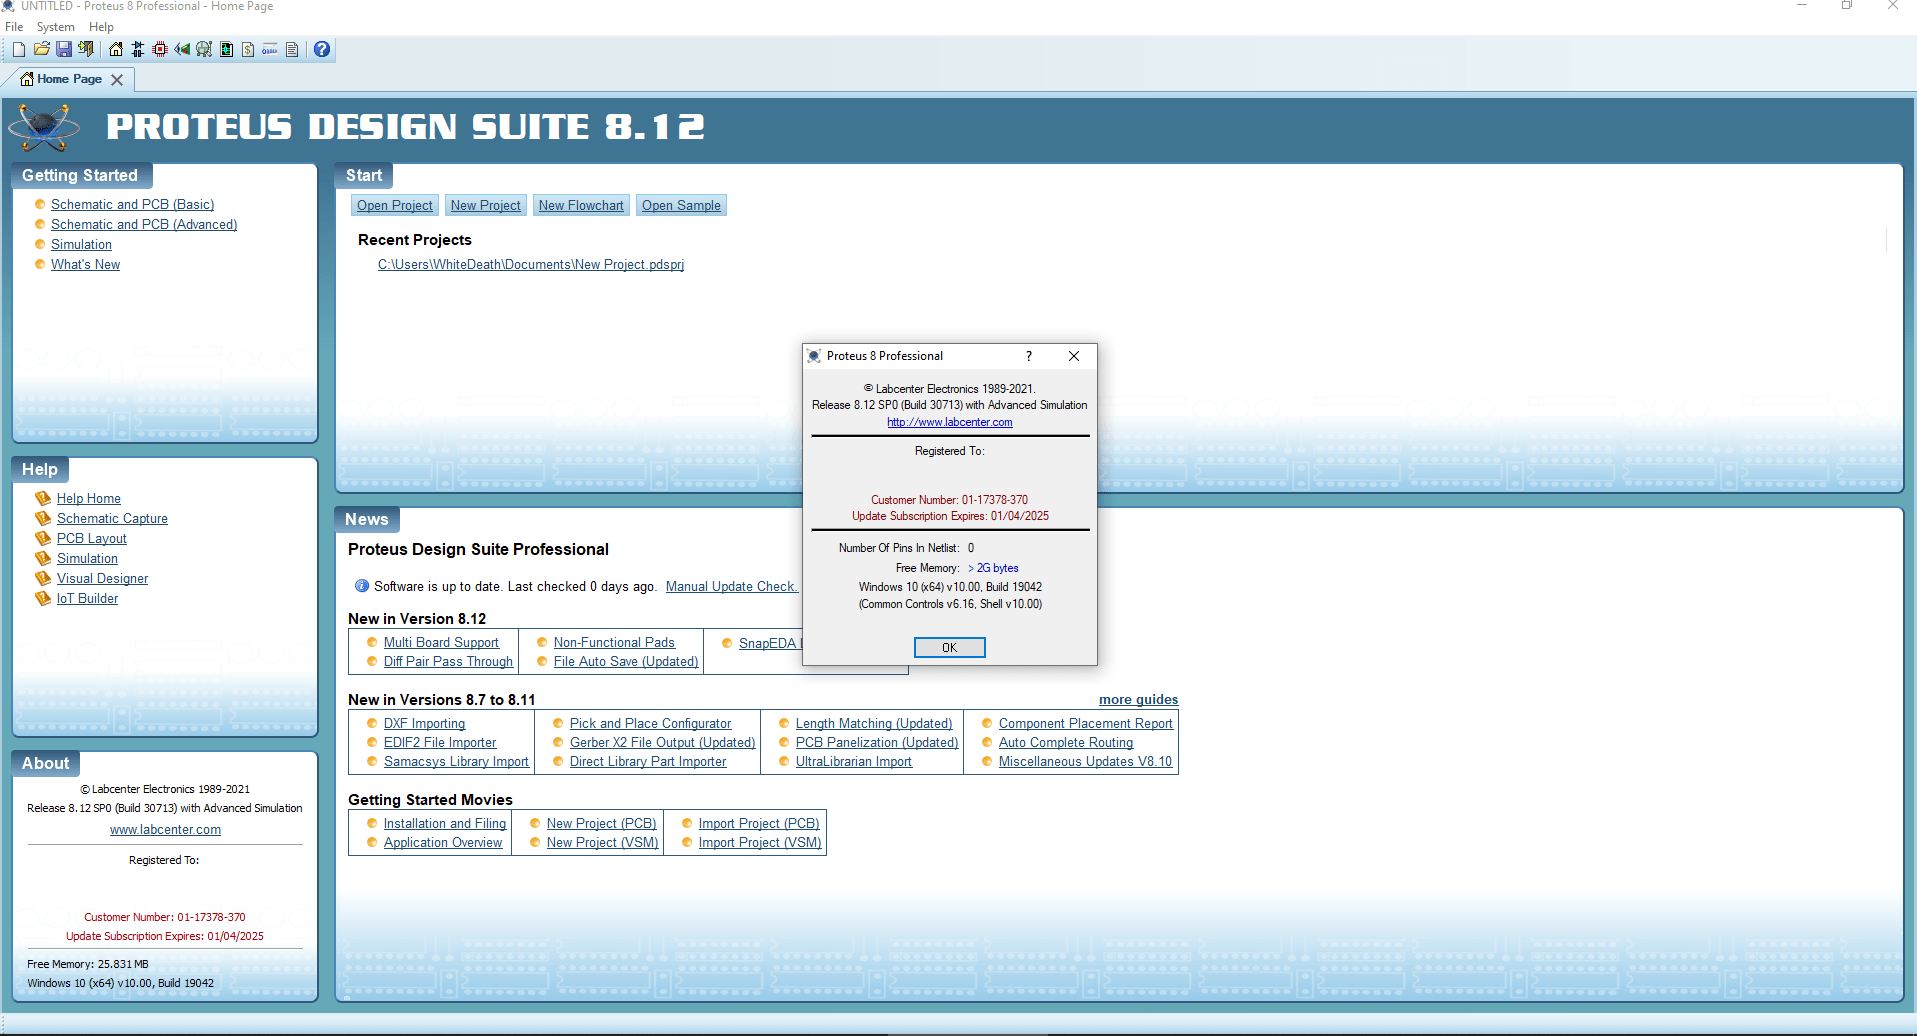Play the Installation and Filing movie
Image resolution: width=1917 pixels, height=1036 pixels.
click(x=445, y=823)
